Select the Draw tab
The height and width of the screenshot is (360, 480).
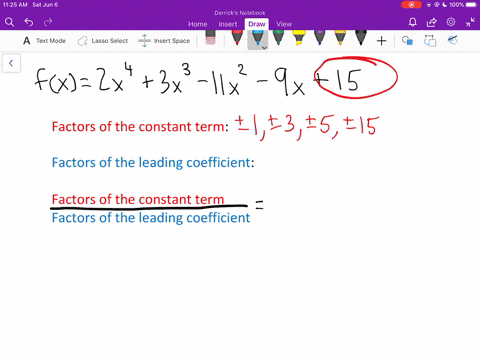click(x=257, y=24)
